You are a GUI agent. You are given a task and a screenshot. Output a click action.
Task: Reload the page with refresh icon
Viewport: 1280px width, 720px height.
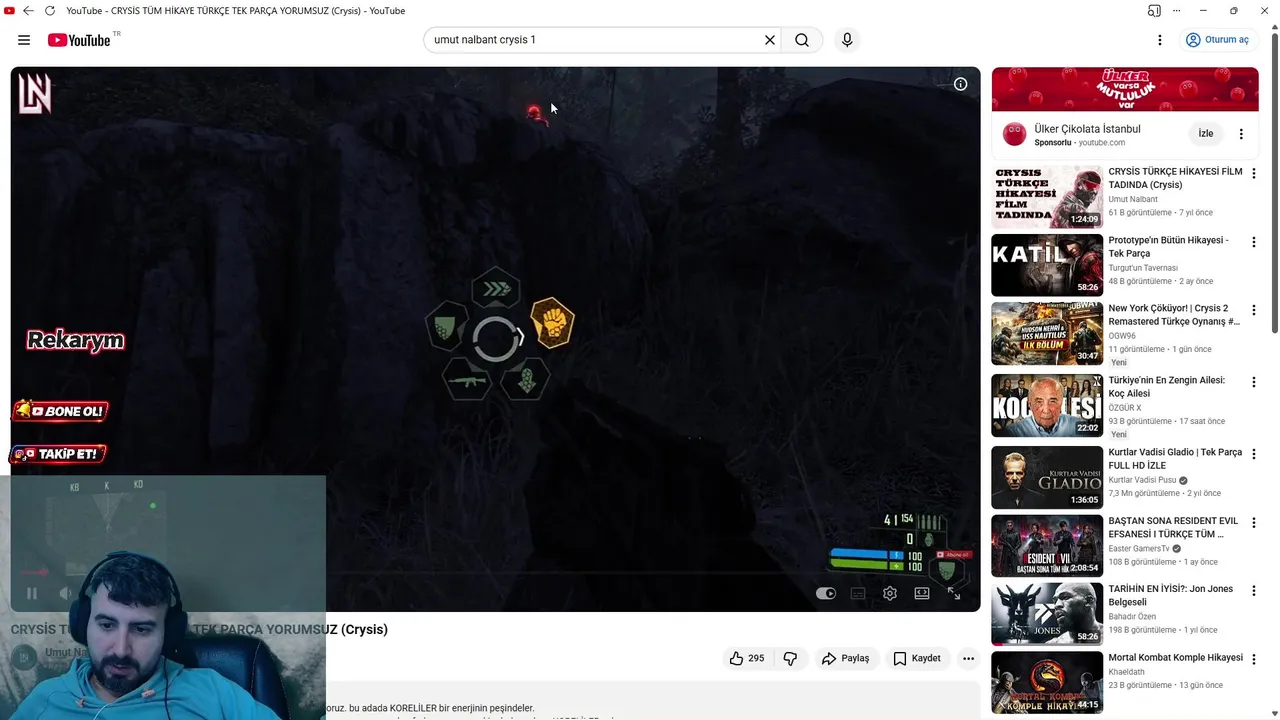[x=50, y=11]
